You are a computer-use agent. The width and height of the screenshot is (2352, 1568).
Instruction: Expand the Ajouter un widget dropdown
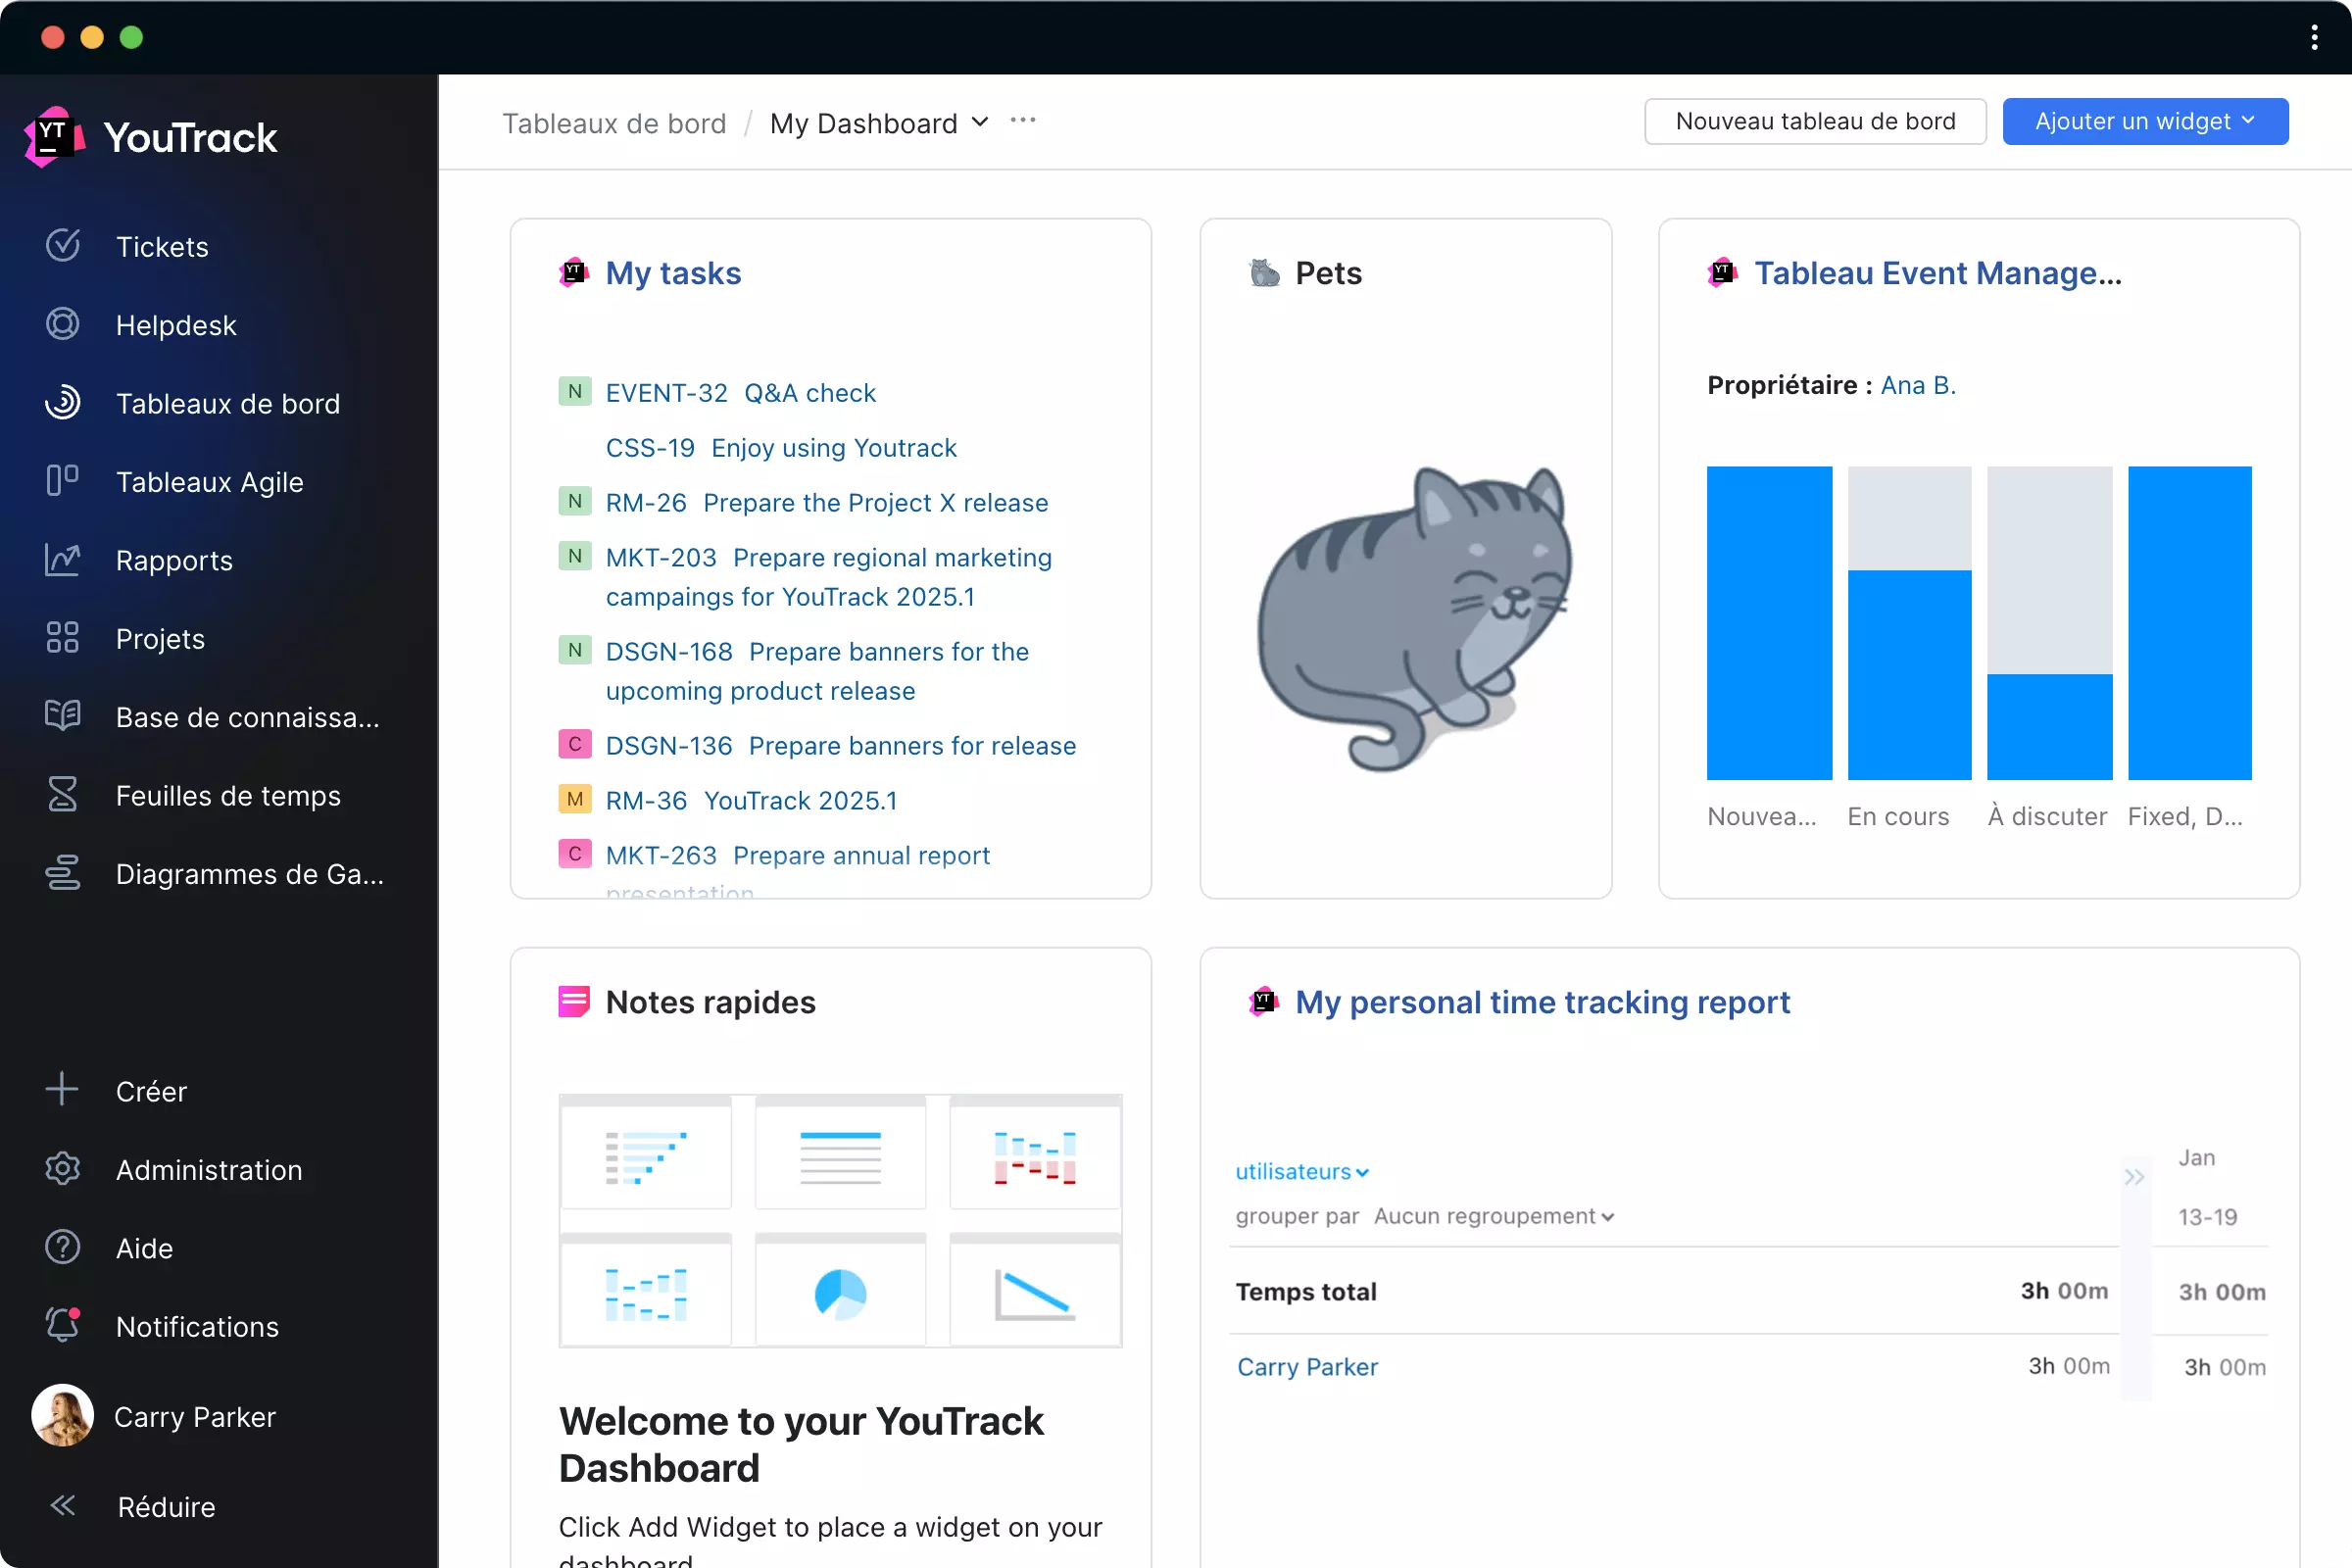(x=2145, y=121)
